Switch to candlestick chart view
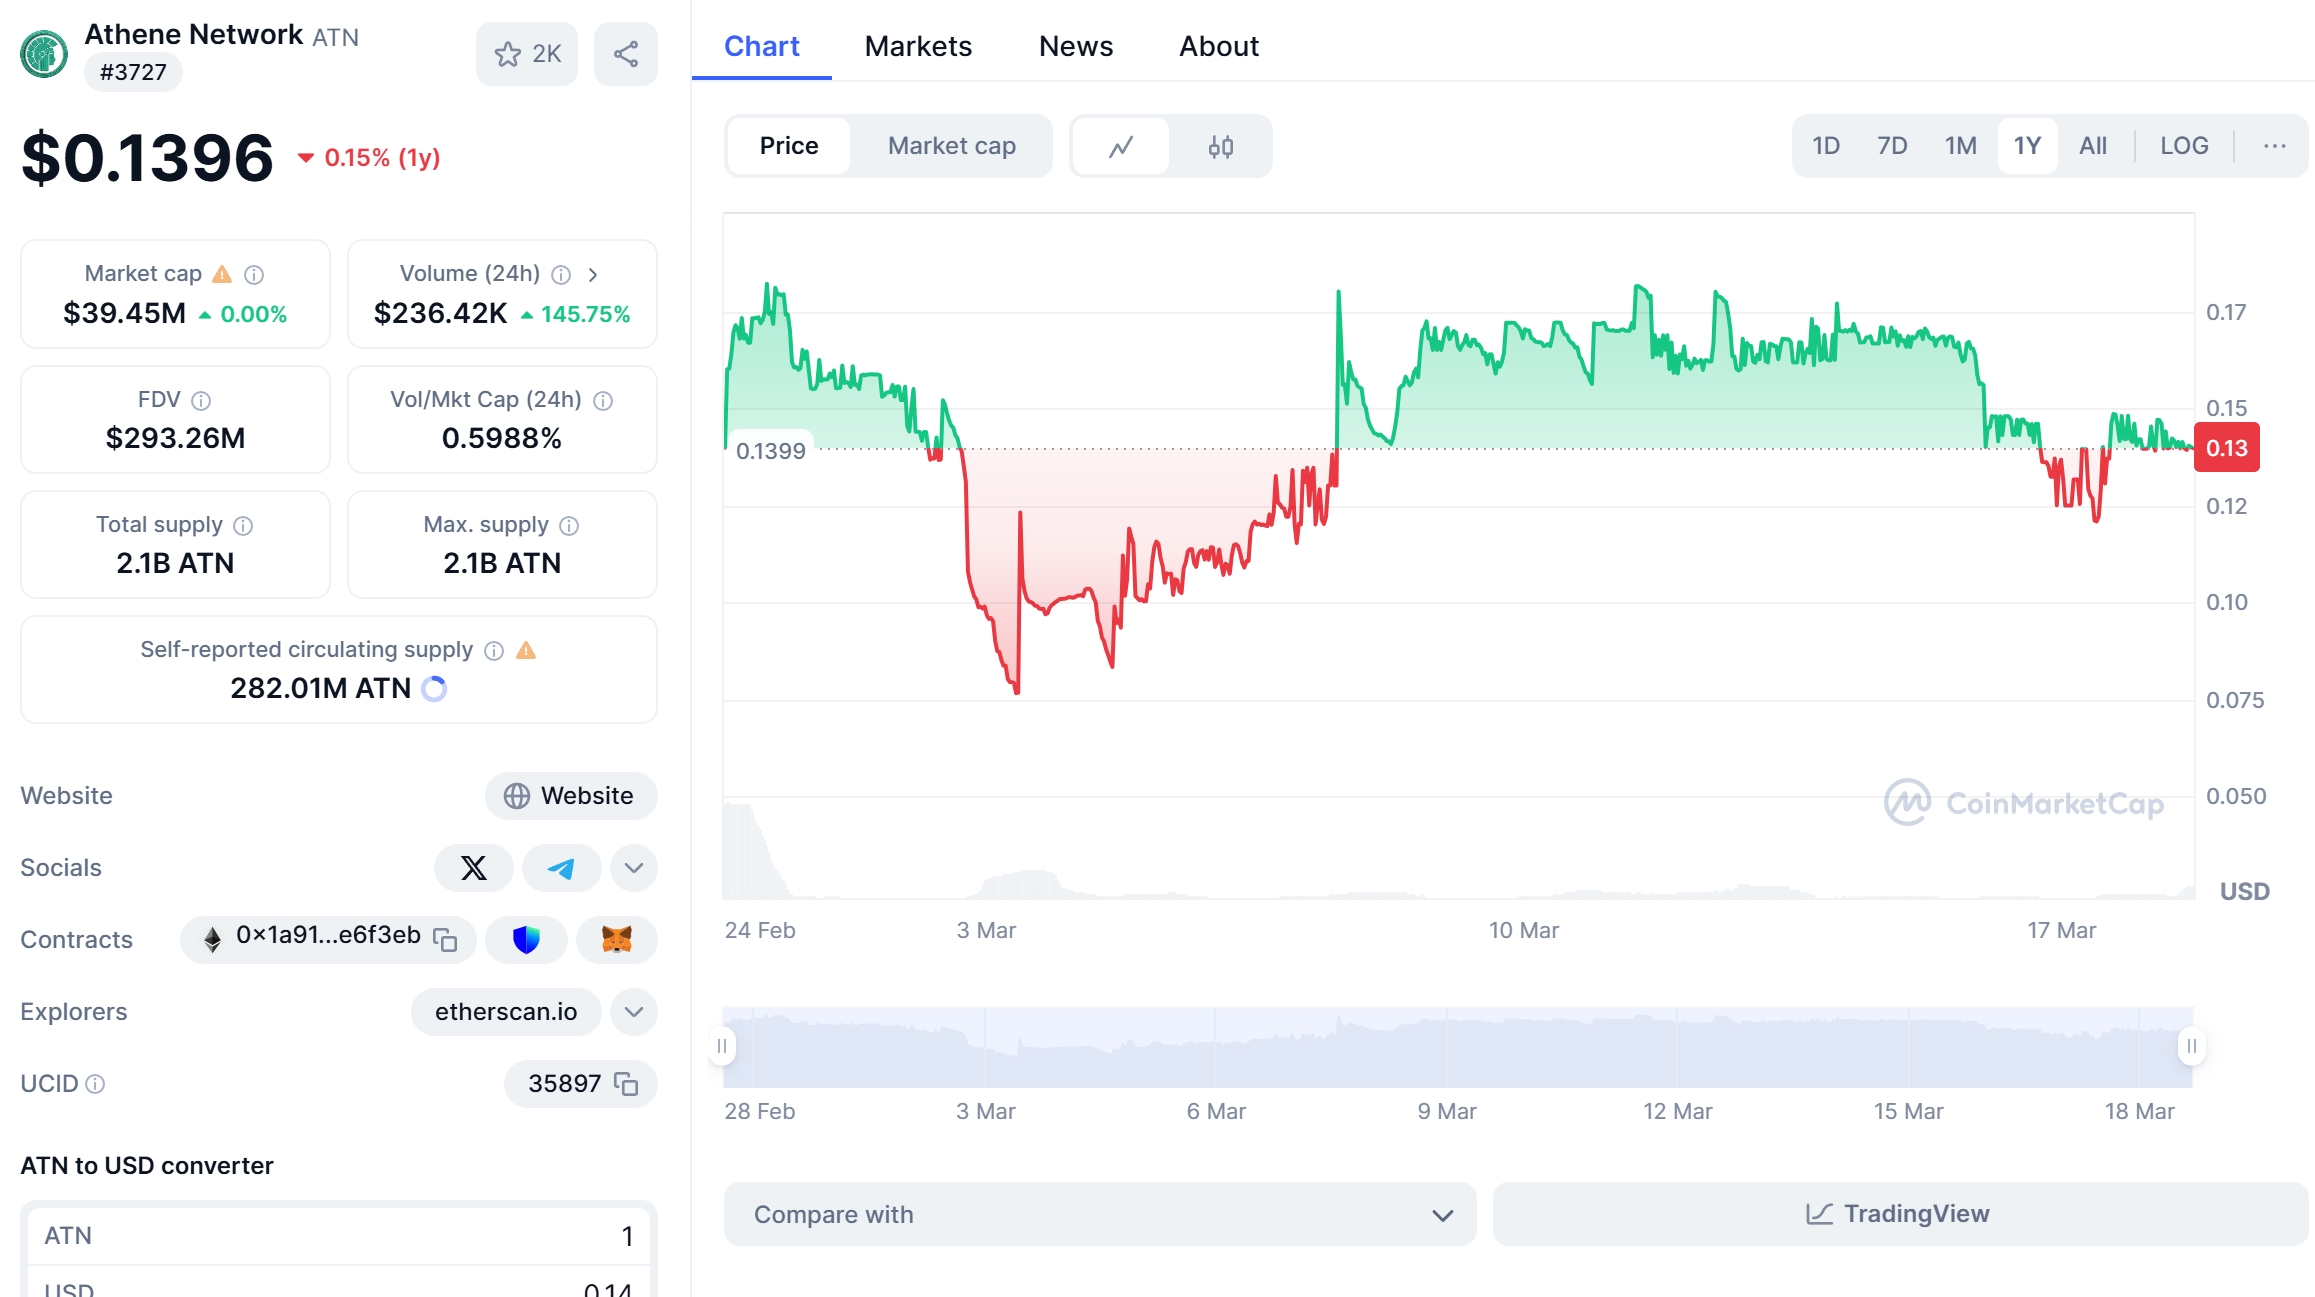The image size is (2315, 1297). [x=1220, y=146]
